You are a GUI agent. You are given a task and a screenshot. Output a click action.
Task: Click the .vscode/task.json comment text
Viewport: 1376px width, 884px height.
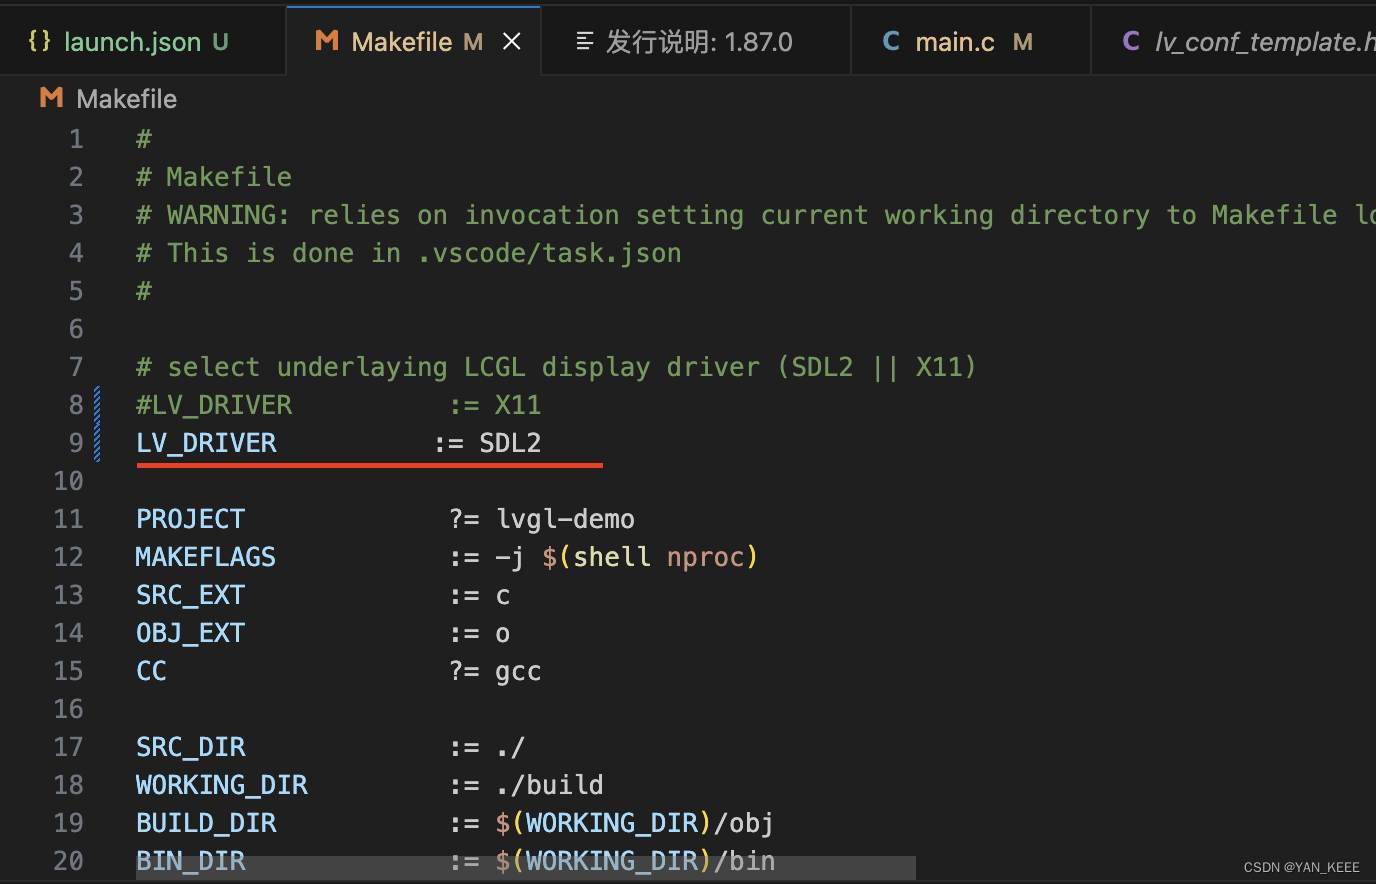549,253
